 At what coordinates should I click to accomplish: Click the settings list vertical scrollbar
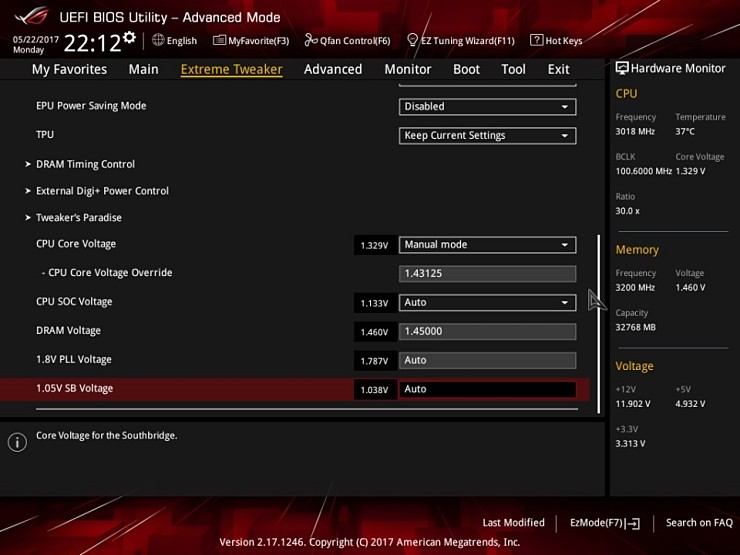click(598, 324)
